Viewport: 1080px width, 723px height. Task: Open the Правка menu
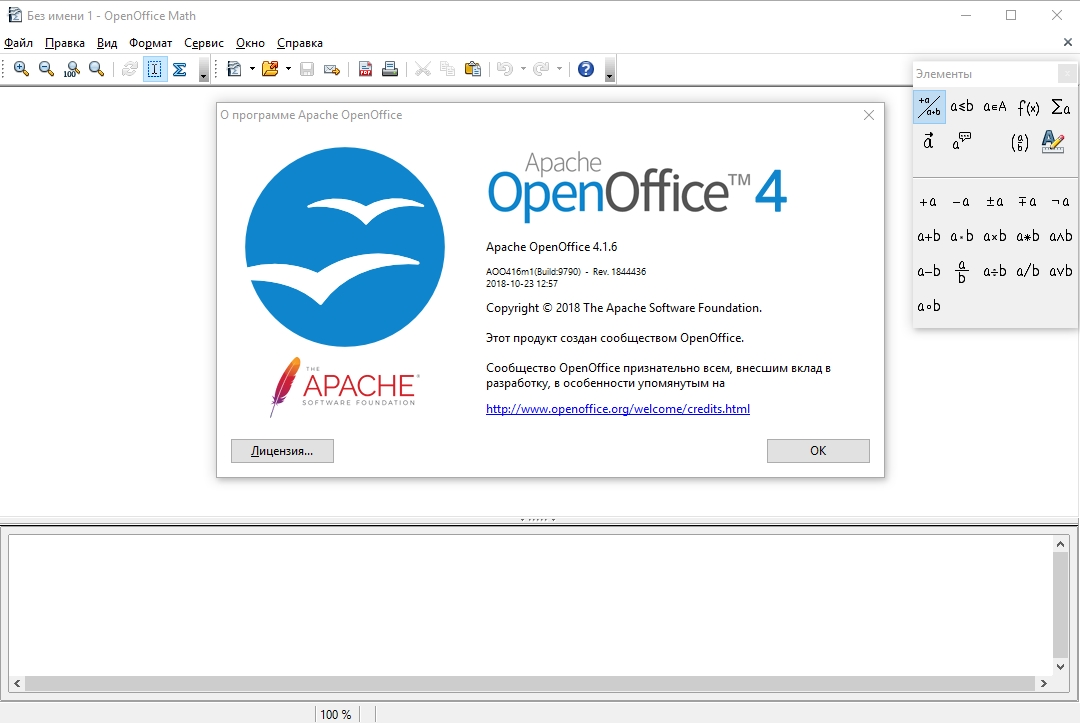(x=65, y=43)
